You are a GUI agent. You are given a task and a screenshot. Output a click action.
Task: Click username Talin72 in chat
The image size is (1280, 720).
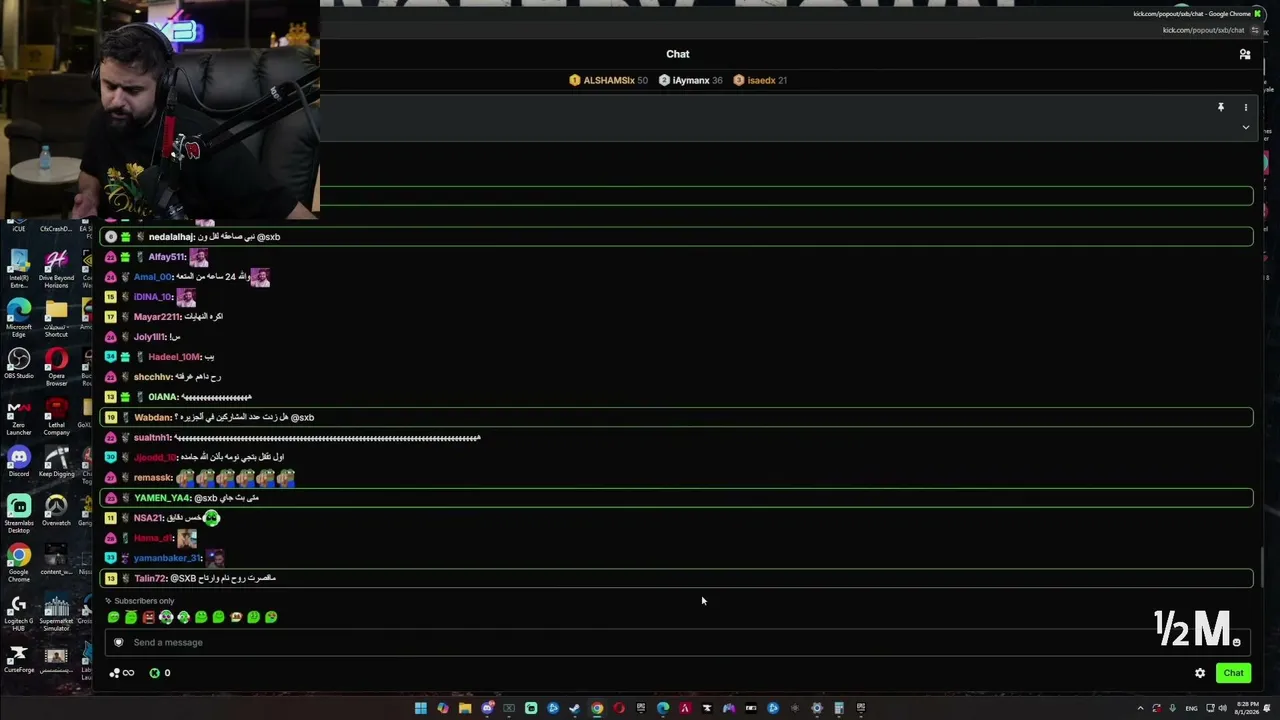[x=150, y=578]
